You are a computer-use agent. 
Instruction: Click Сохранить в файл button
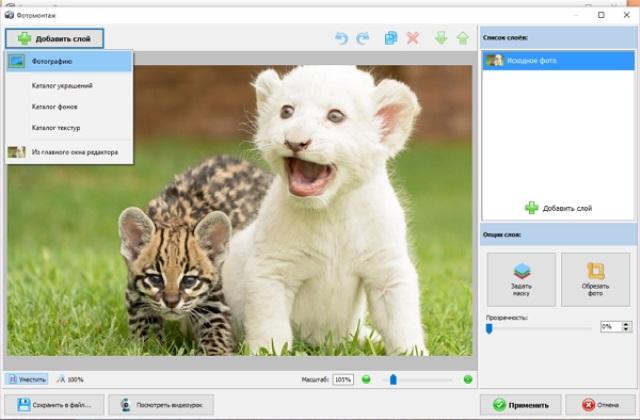pos(54,405)
